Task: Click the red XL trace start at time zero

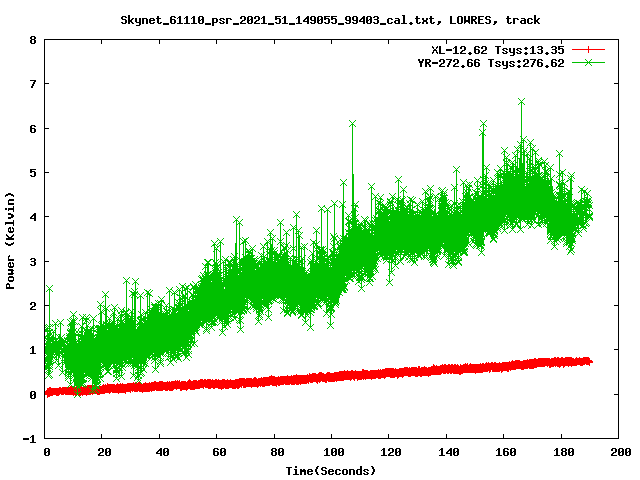Action: (47, 393)
